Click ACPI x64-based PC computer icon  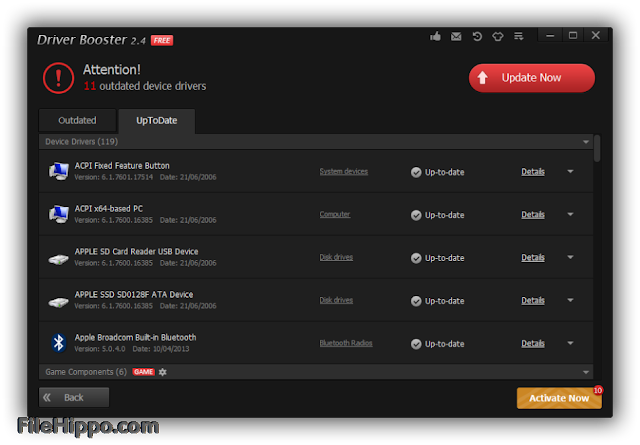(x=58, y=214)
